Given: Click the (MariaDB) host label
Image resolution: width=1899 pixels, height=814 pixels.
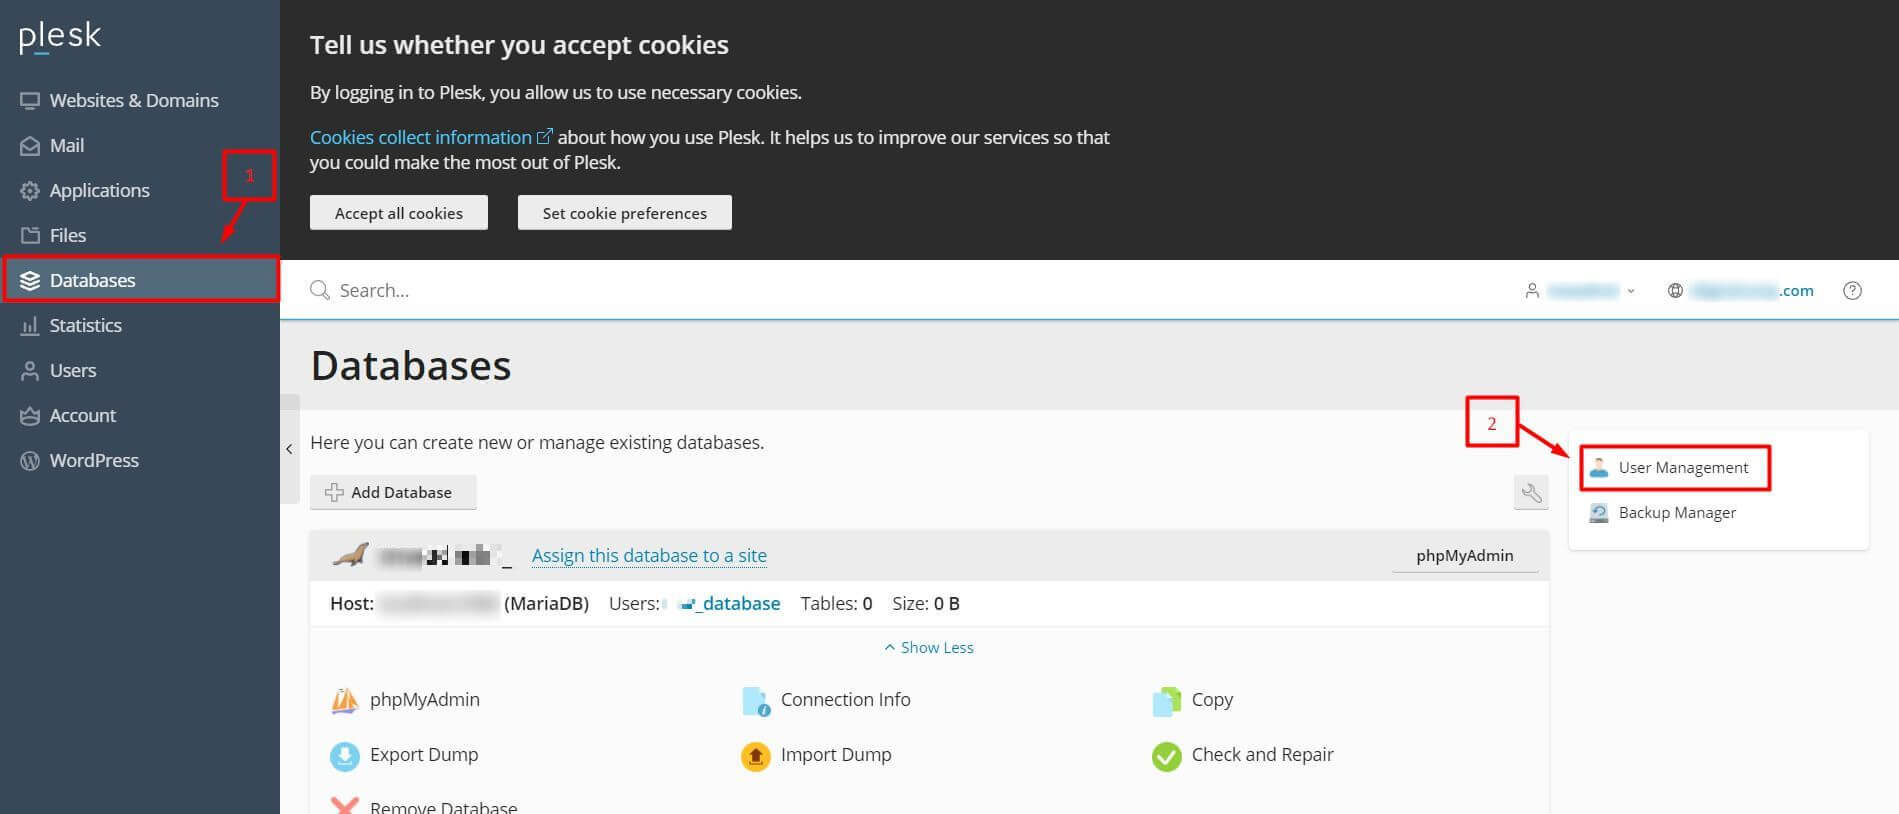Looking at the screenshot, I should pos(546,603).
